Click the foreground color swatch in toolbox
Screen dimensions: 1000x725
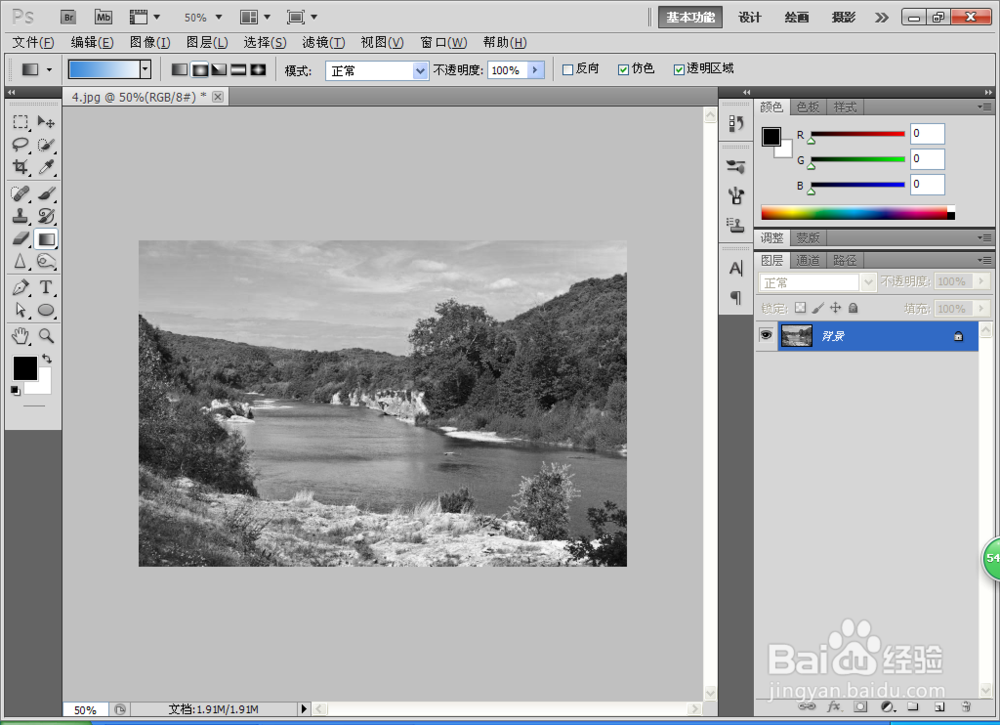pyautogui.click(x=26, y=368)
